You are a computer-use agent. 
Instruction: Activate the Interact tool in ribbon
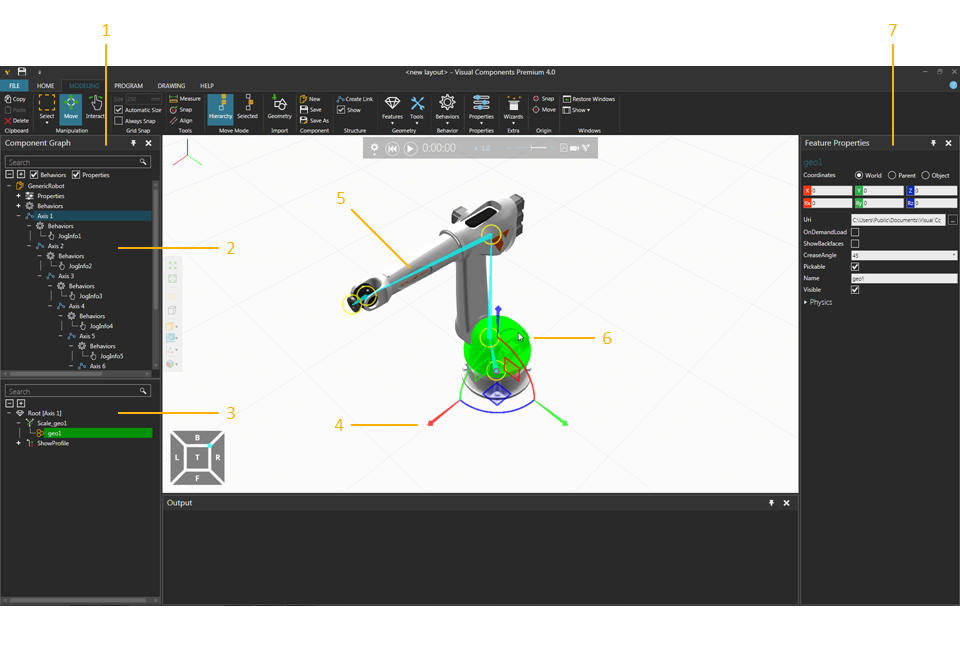pyautogui.click(x=95, y=106)
